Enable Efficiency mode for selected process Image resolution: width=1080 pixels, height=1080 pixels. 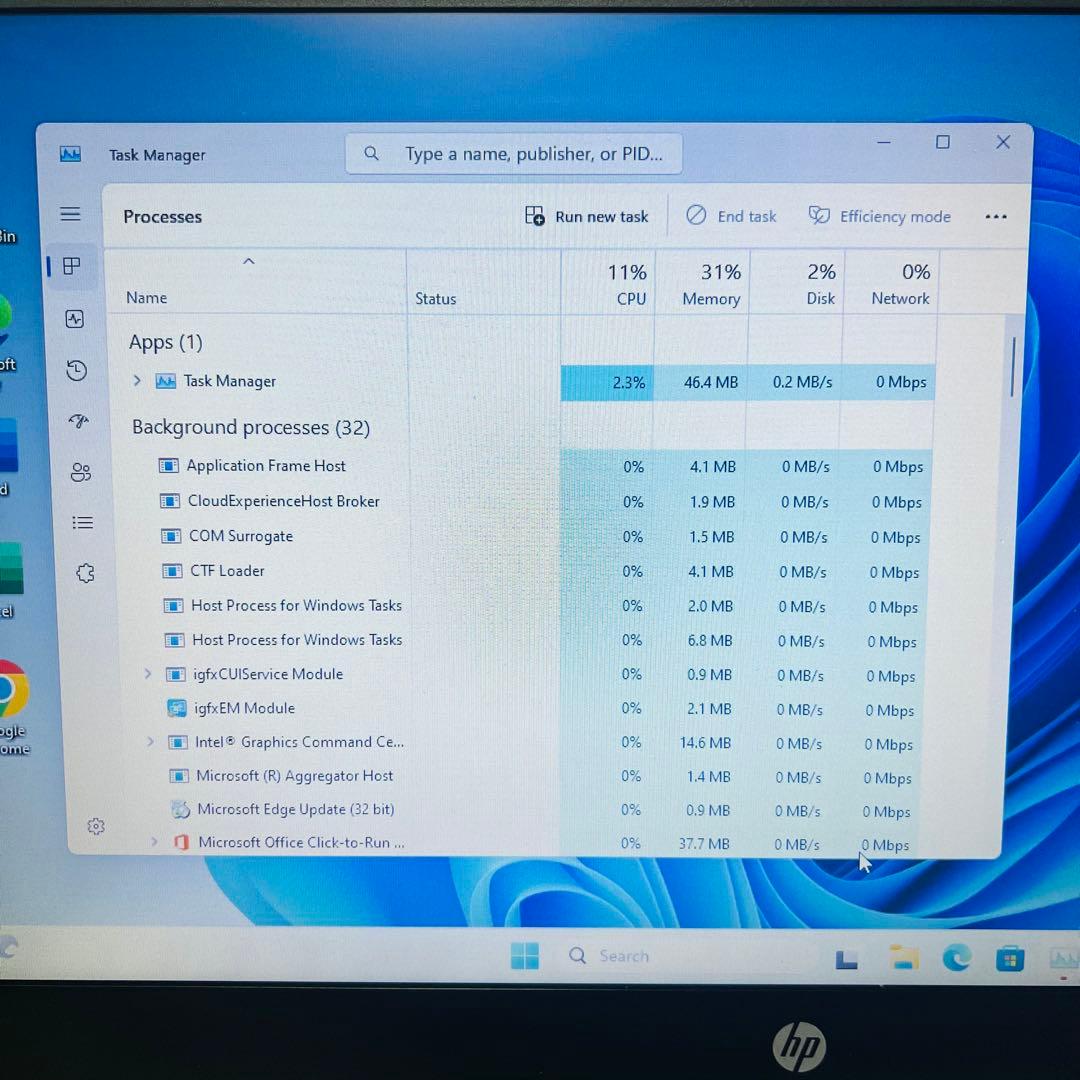(879, 216)
